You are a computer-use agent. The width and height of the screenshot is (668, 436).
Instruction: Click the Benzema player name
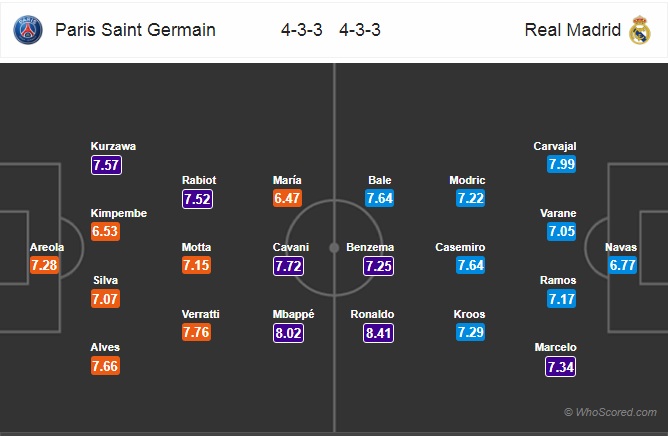[x=370, y=247]
